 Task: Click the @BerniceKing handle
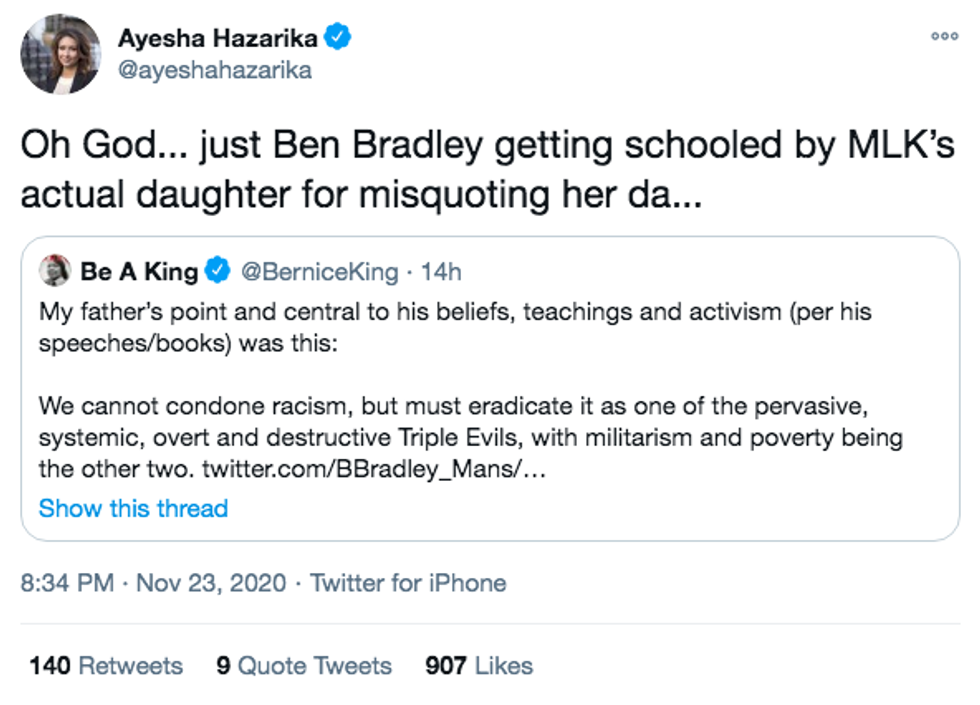point(318,271)
